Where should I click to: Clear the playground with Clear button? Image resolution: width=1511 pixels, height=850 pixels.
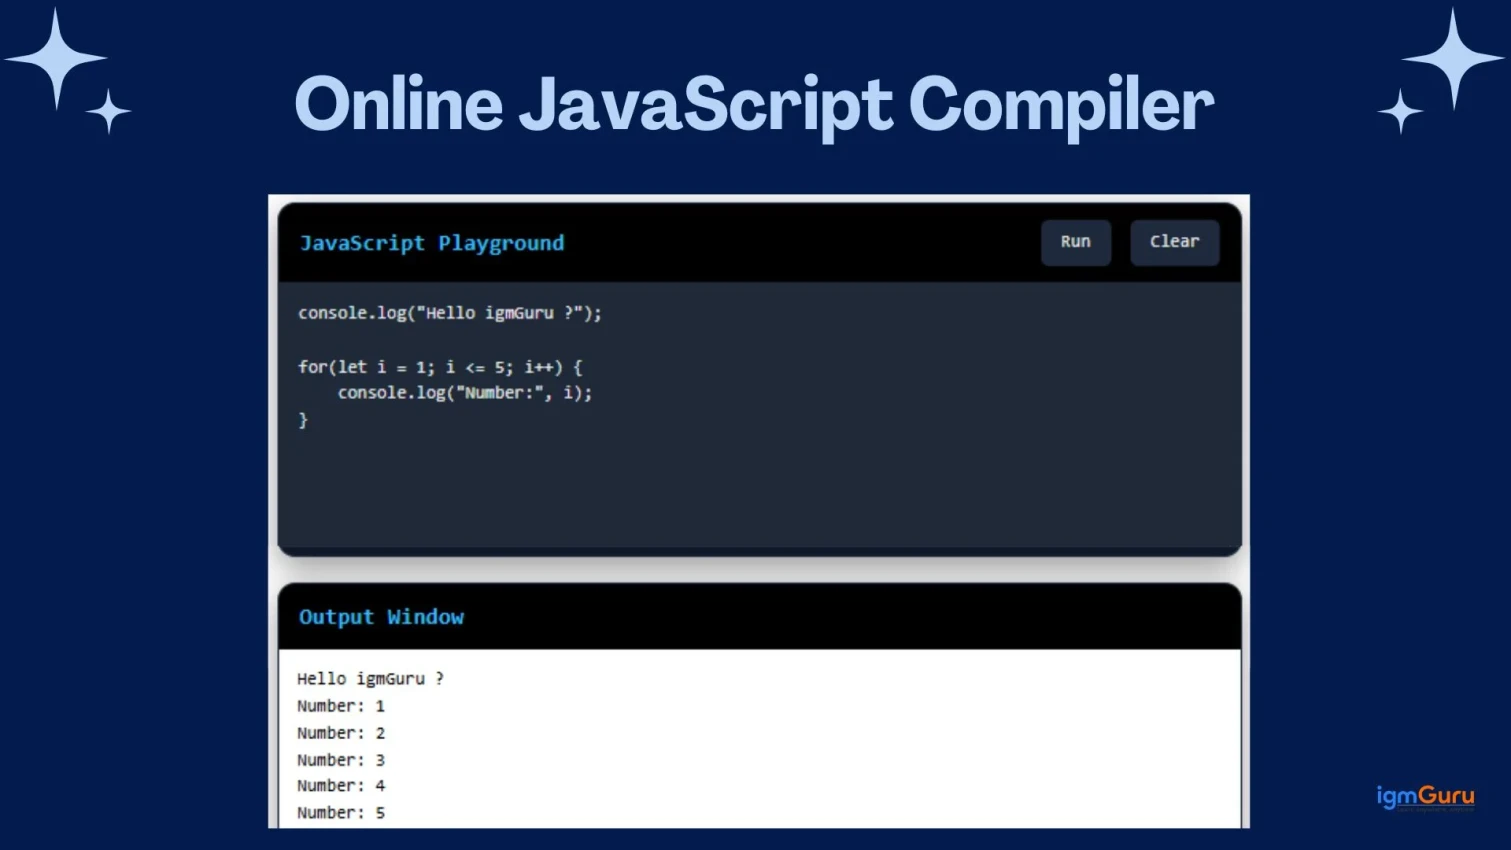1174,242
